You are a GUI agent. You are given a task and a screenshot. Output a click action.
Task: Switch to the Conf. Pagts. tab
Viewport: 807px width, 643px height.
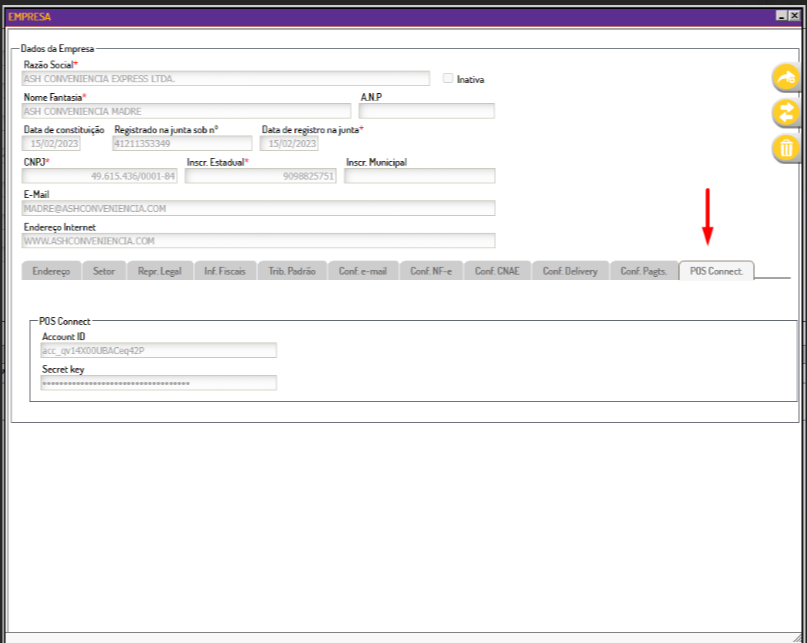(644, 271)
